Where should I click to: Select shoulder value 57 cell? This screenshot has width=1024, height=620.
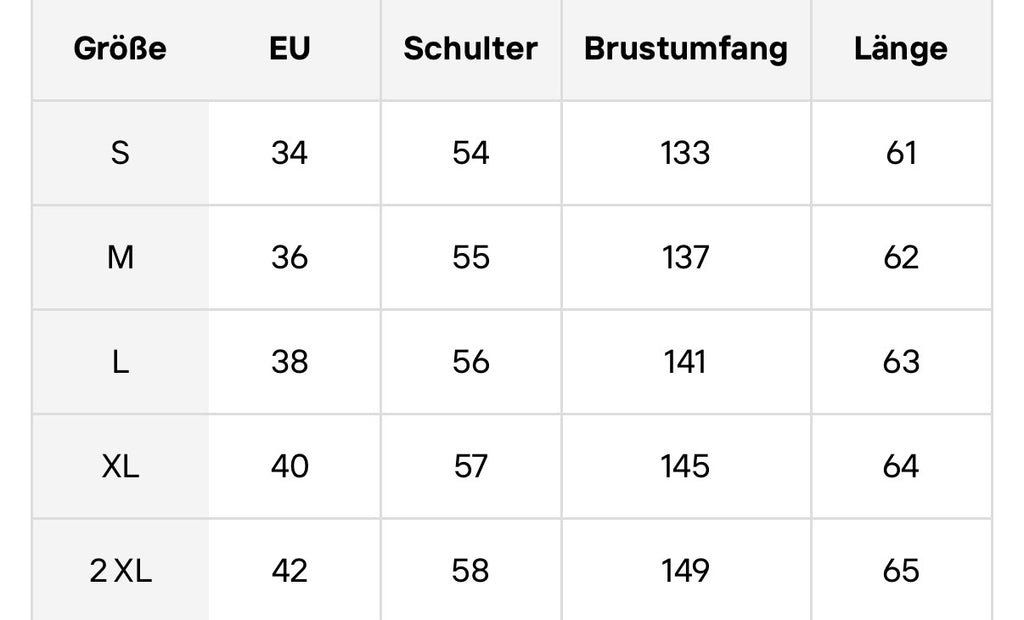[x=470, y=466]
